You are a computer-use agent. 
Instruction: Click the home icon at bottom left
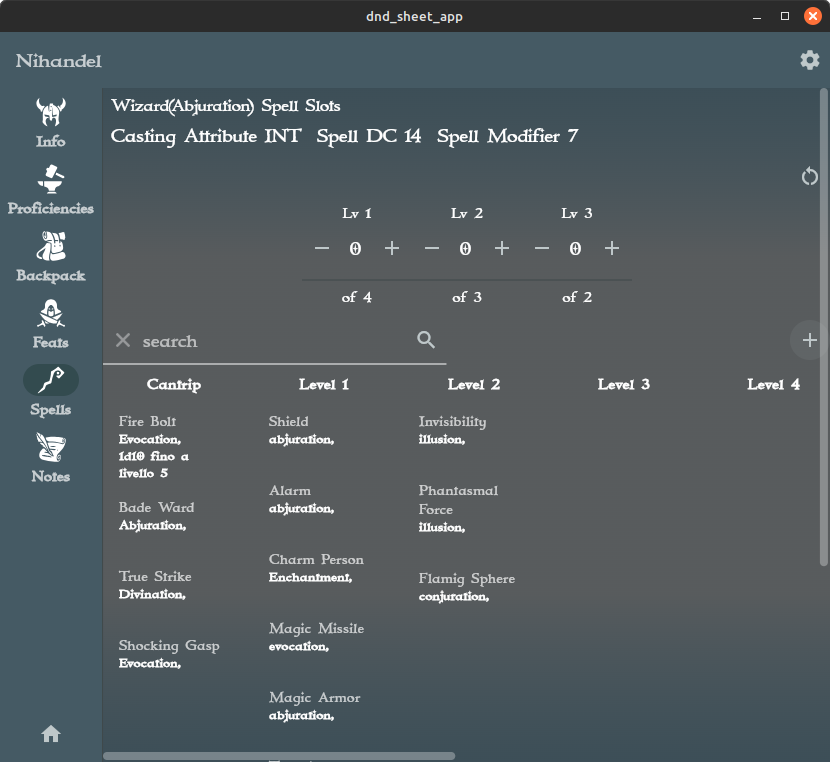pos(51,734)
